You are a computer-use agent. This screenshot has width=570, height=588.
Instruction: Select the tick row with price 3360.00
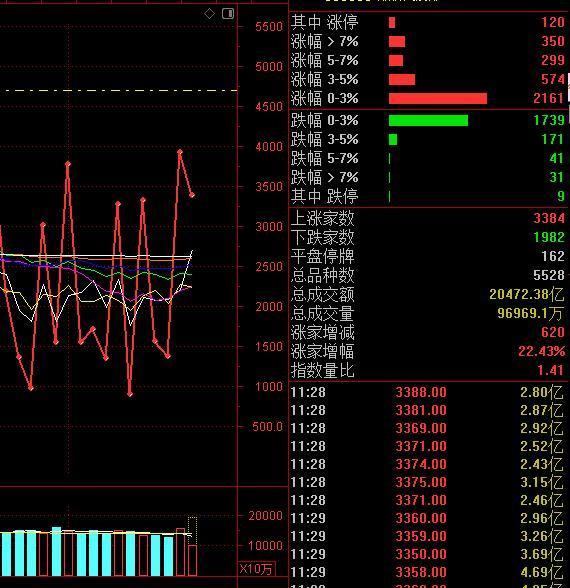point(428,518)
